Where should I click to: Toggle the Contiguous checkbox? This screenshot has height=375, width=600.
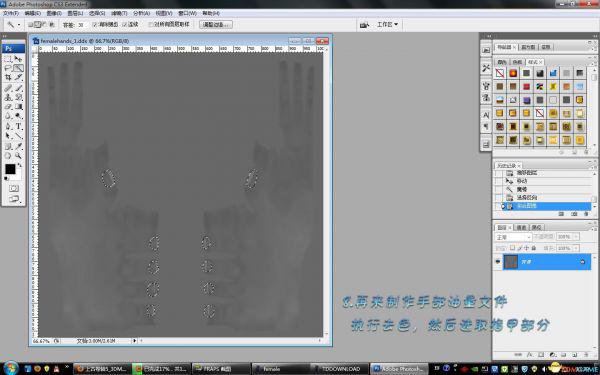(x=124, y=24)
